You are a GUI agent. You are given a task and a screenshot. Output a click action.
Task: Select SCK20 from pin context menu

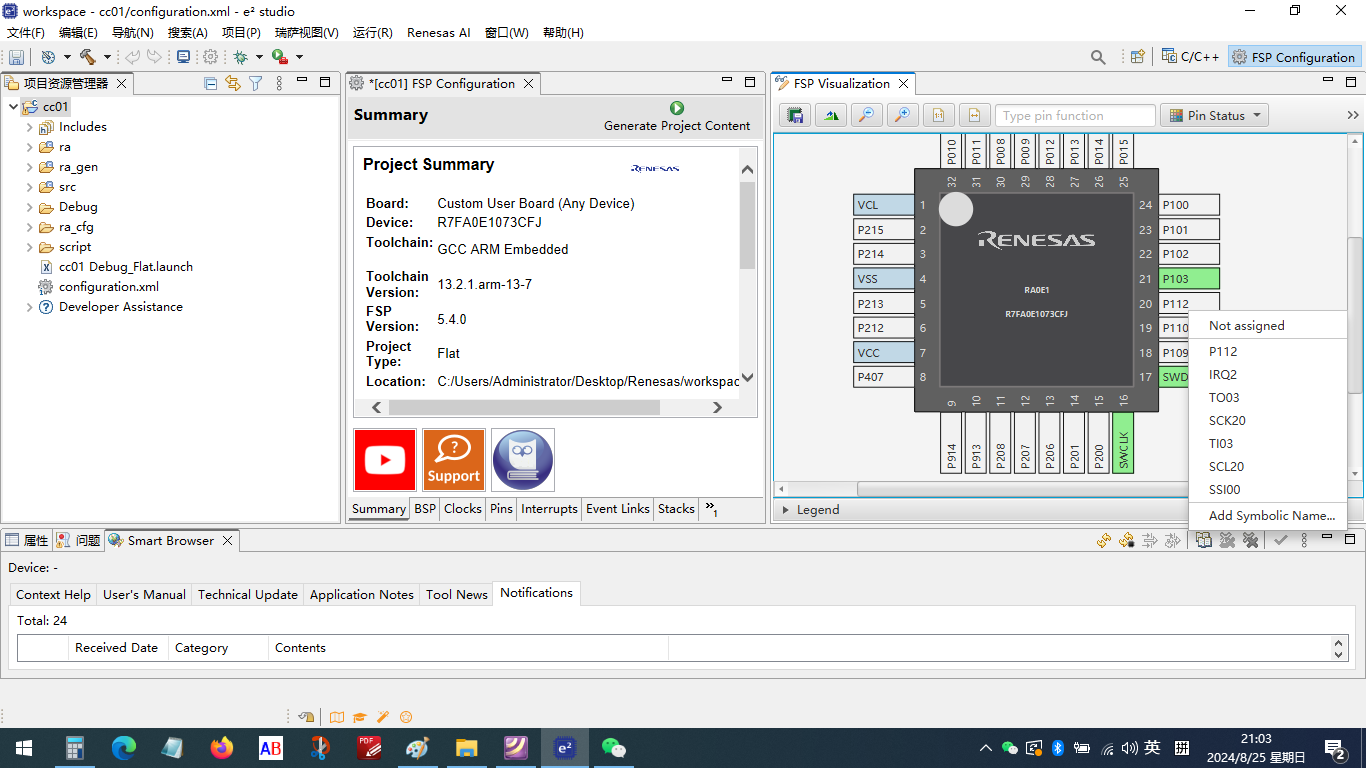[x=1227, y=421]
